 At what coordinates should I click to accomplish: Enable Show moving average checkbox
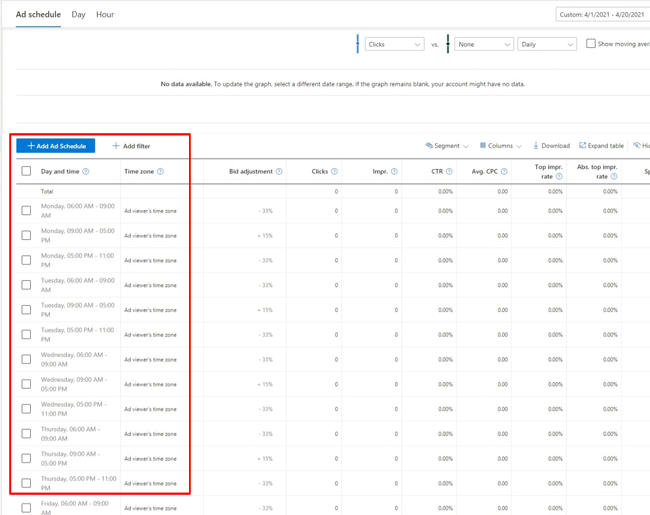coord(591,44)
